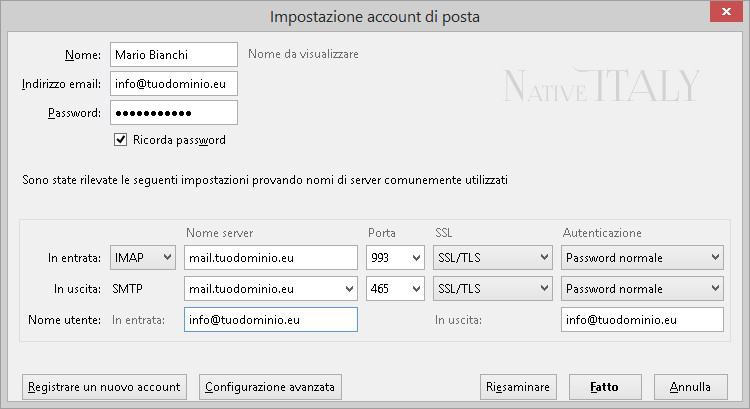This screenshot has width=750, height=409.
Task: Open outgoing Password normale authentication dropdown
Action: click(642, 288)
